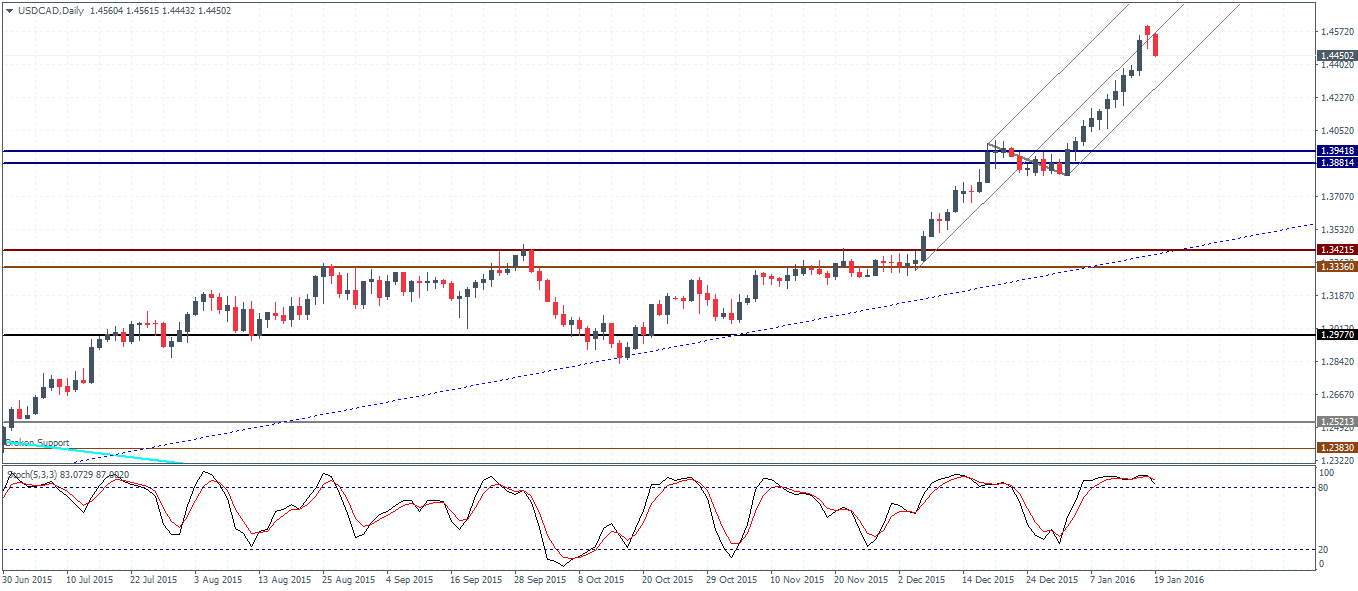Screen dimensions: 1358x591
Task: Select the brown 1.23830 price tag
Action: pos(1337,448)
